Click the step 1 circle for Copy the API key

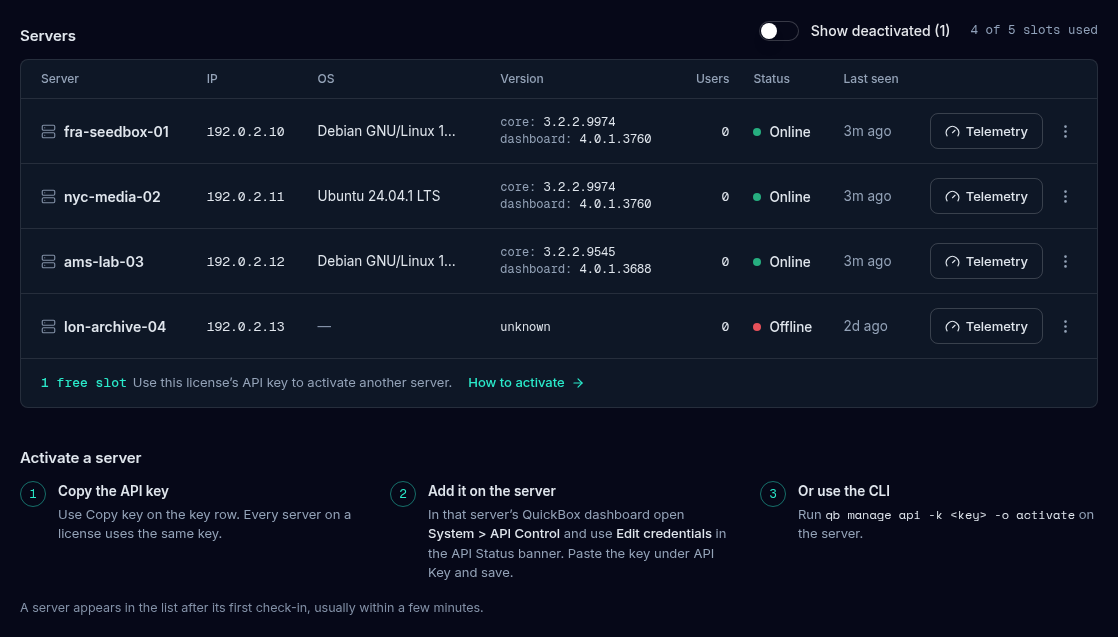(33, 494)
